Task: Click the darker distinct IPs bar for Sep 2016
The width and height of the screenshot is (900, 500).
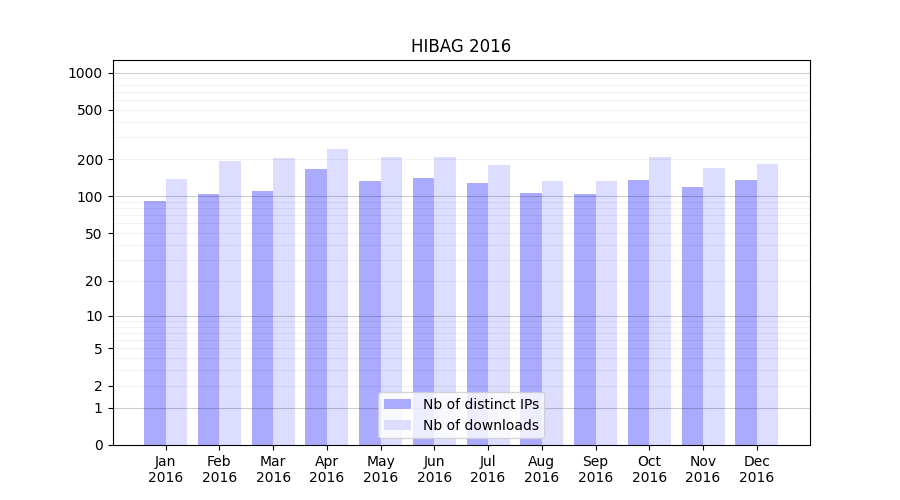Action: click(x=585, y=319)
